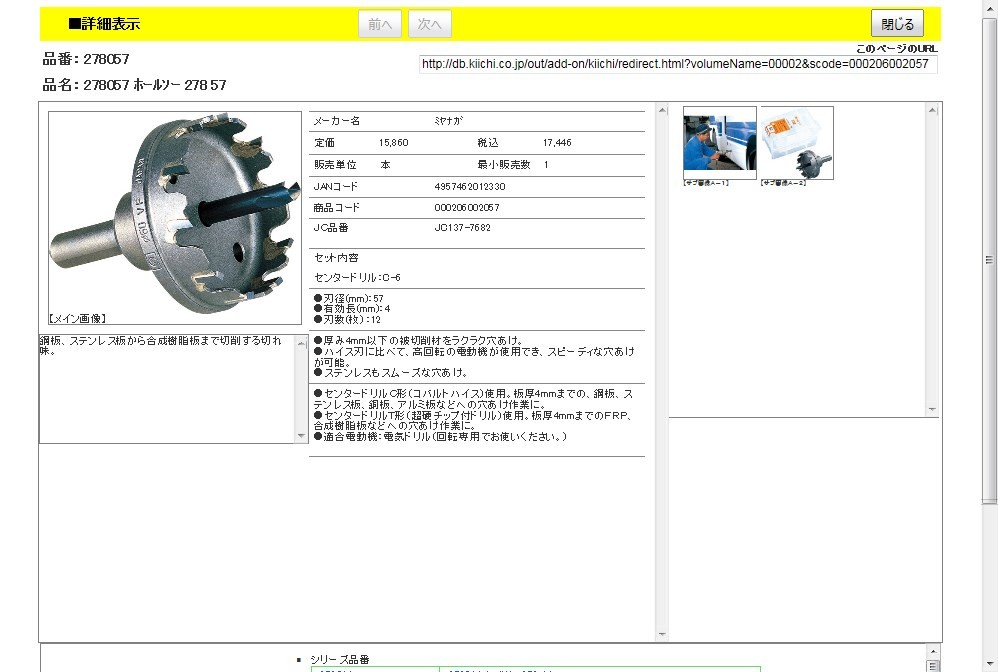Click the 鋼板、ステンレス板 description text
998x672 pixels.
click(160, 346)
